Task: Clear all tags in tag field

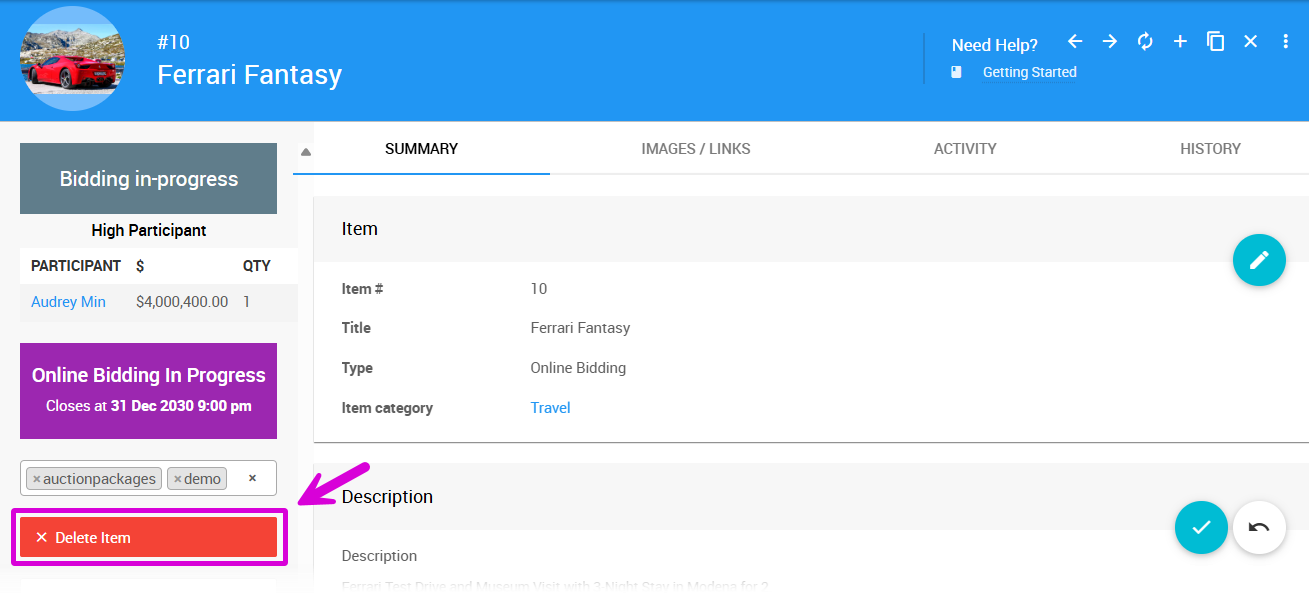Action: [252, 478]
